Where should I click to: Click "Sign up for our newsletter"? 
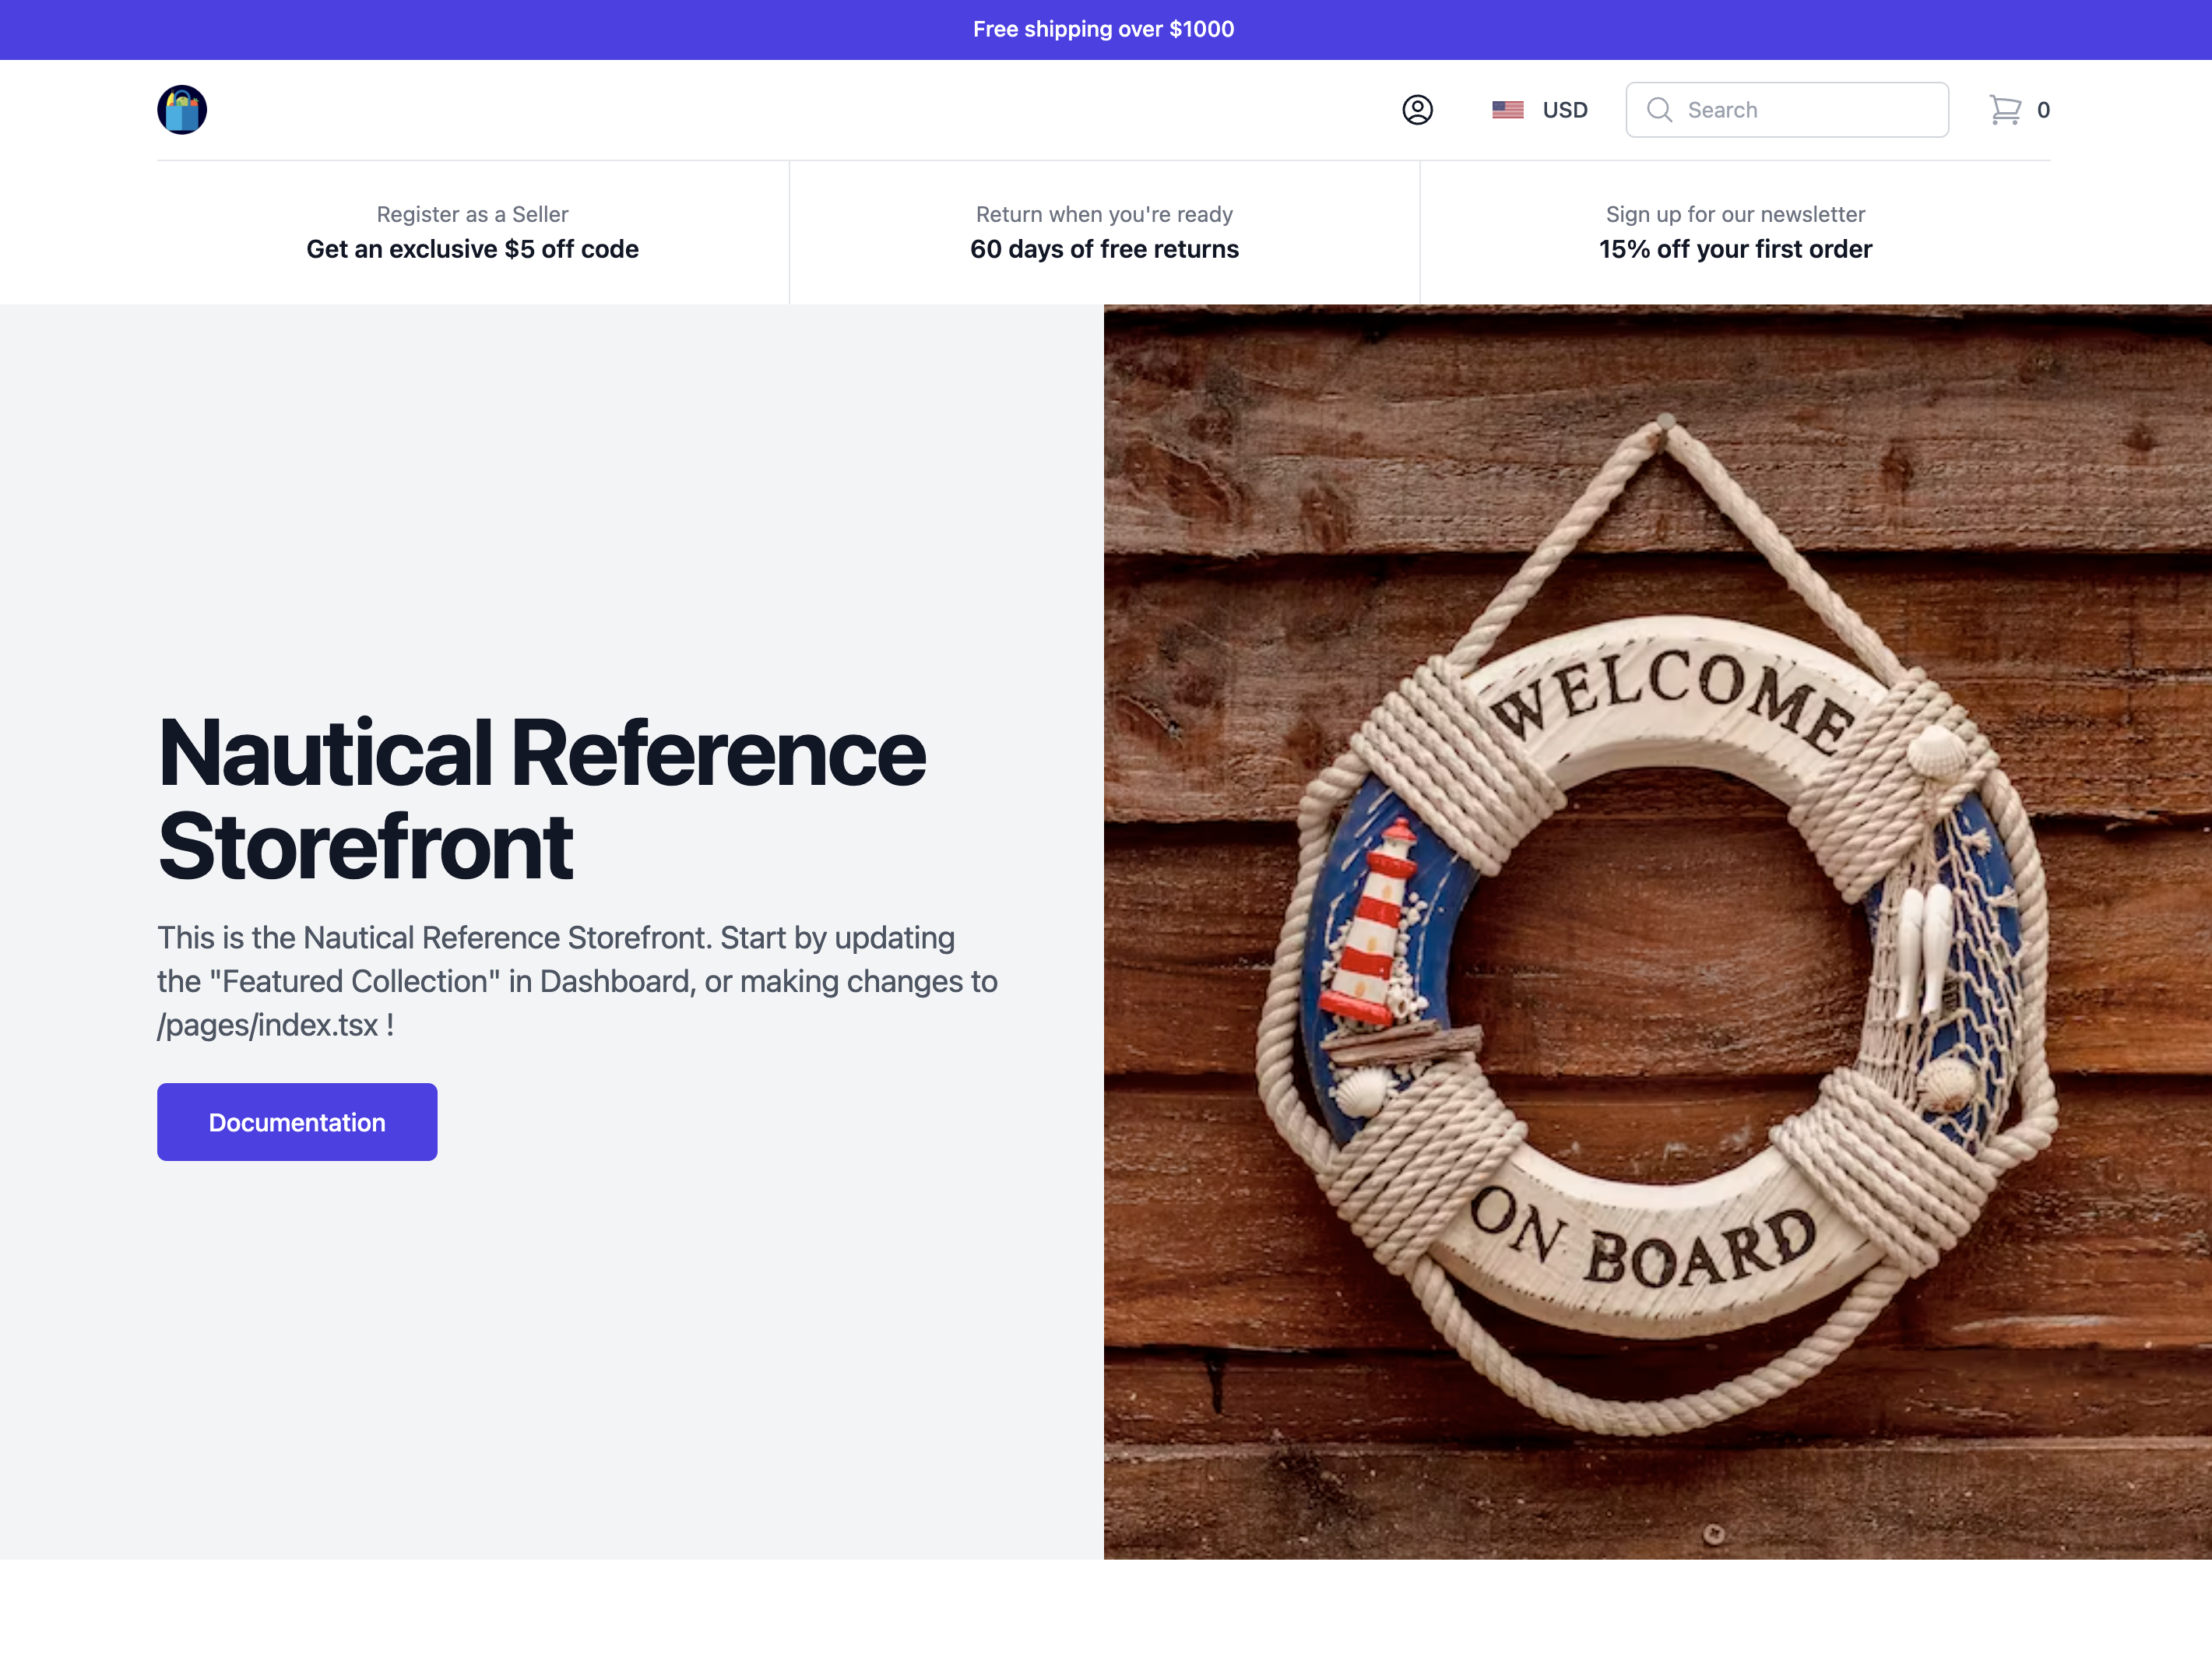[x=1735, y=214]
